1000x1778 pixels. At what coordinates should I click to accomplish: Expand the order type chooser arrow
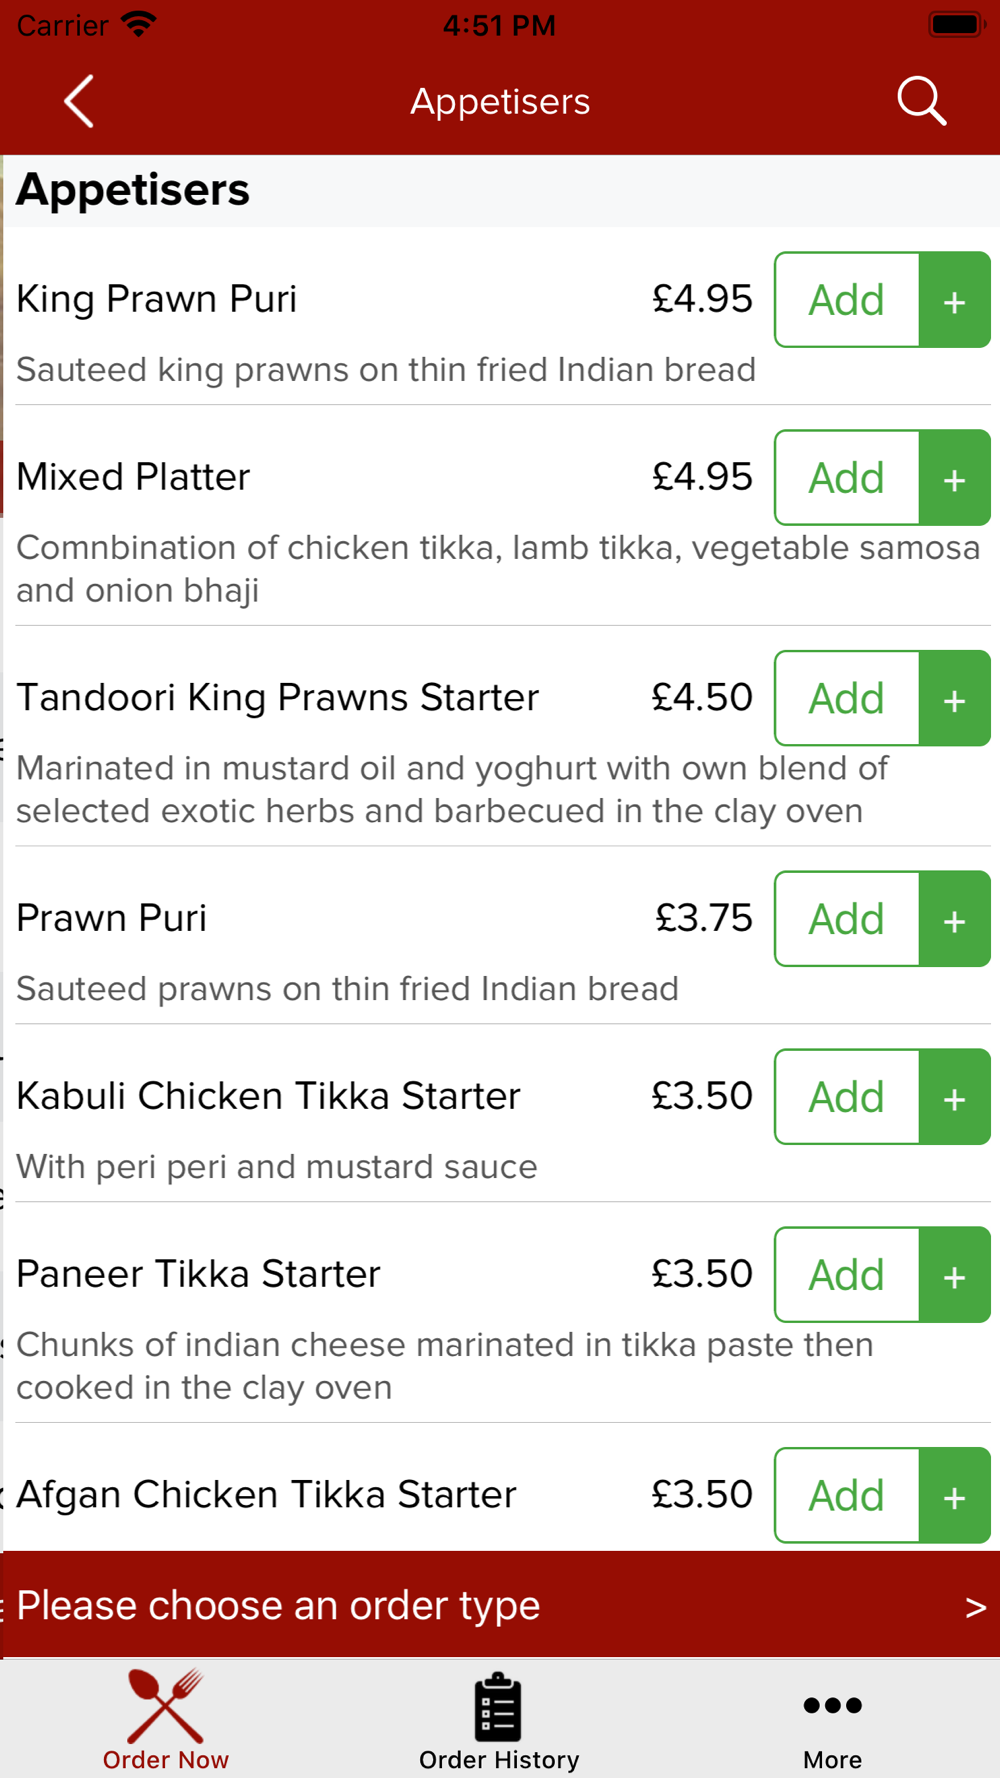(976, 1607)
